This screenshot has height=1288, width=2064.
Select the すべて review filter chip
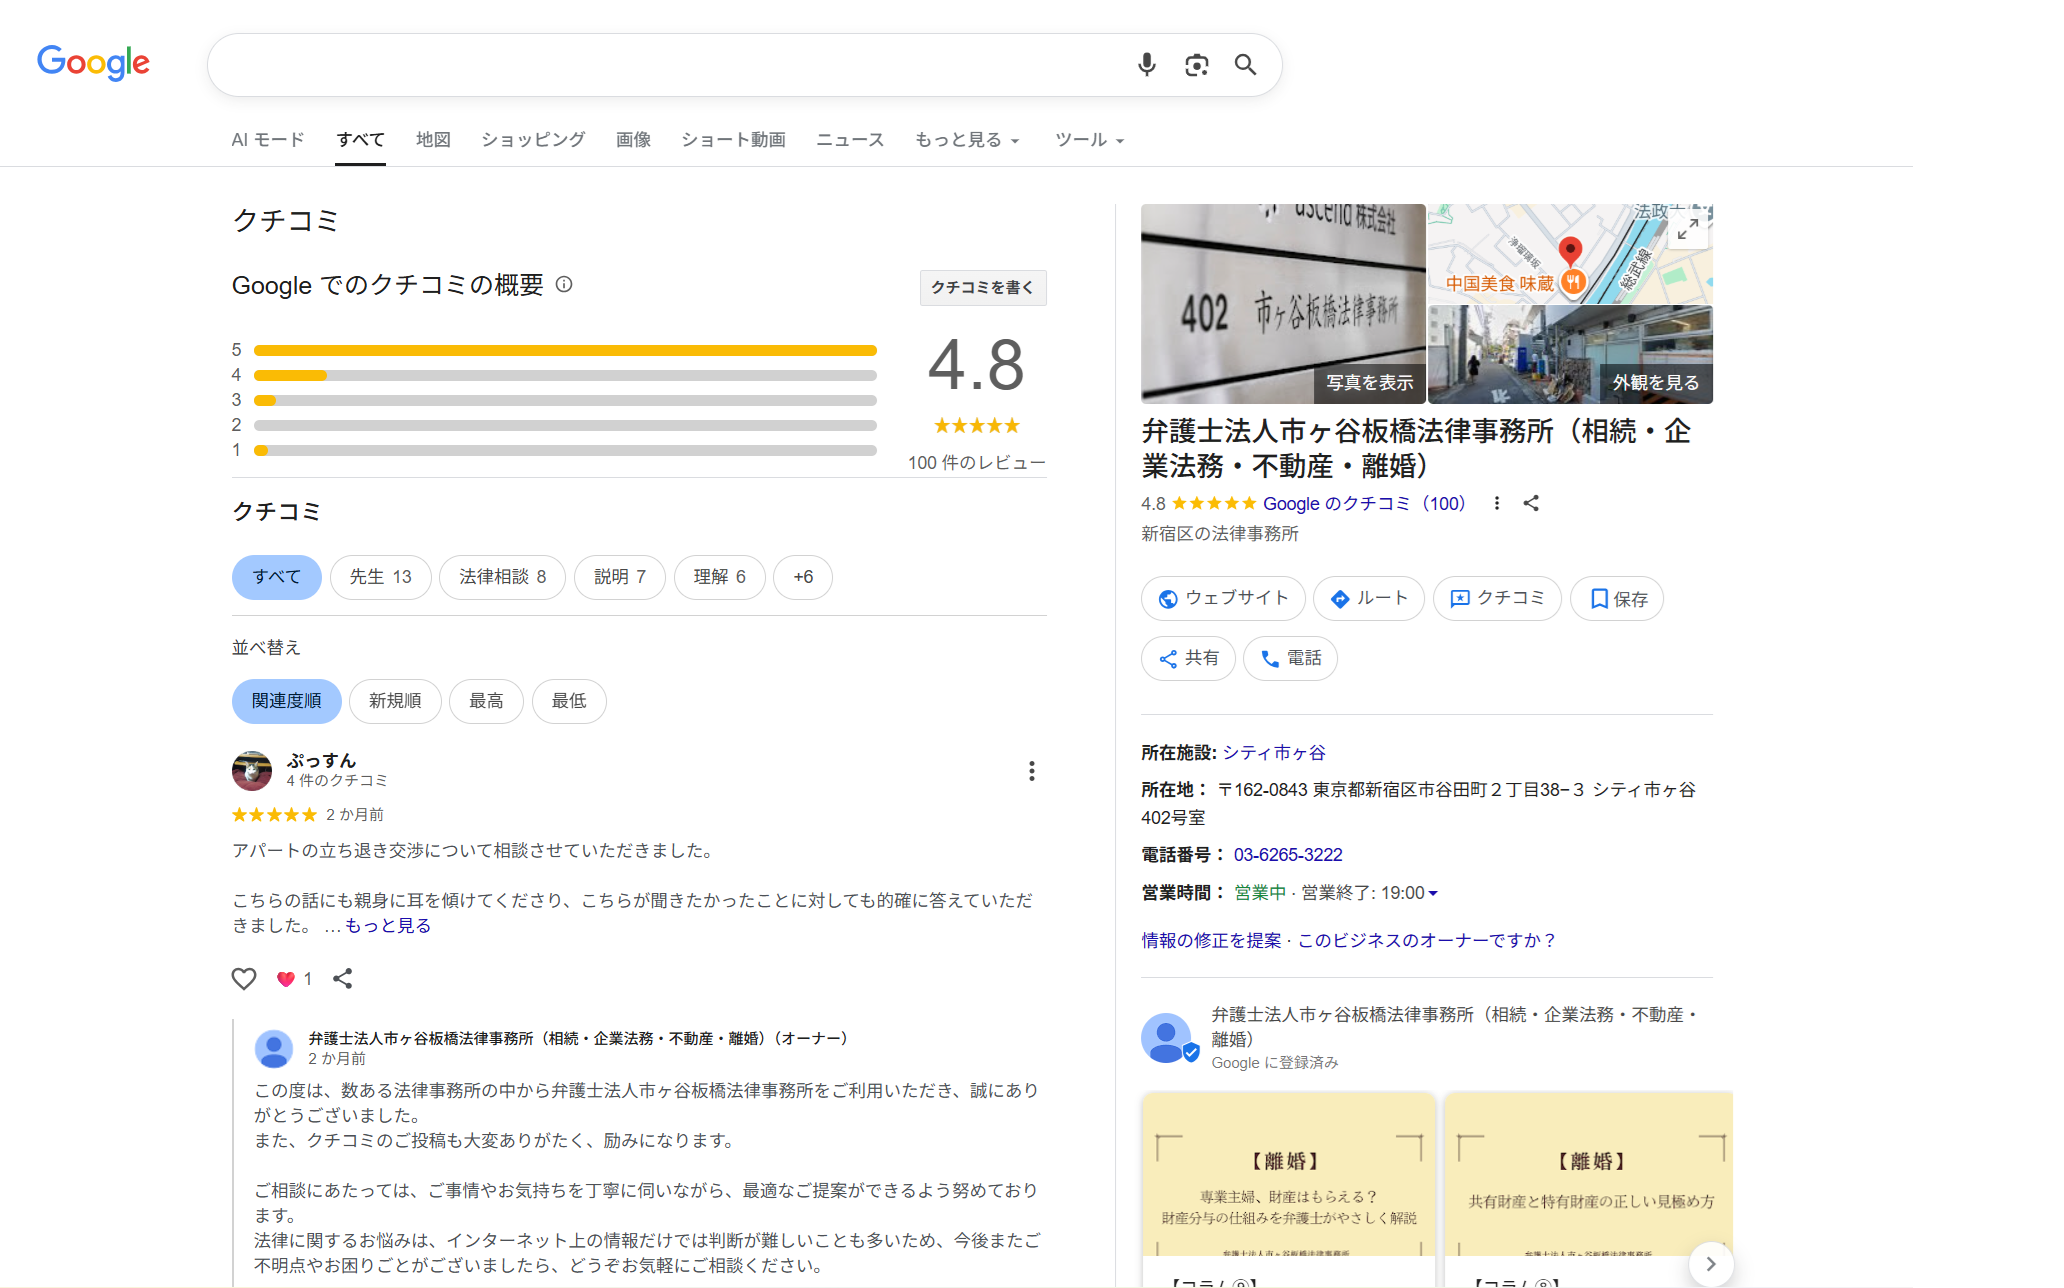(x=277, y=577)
